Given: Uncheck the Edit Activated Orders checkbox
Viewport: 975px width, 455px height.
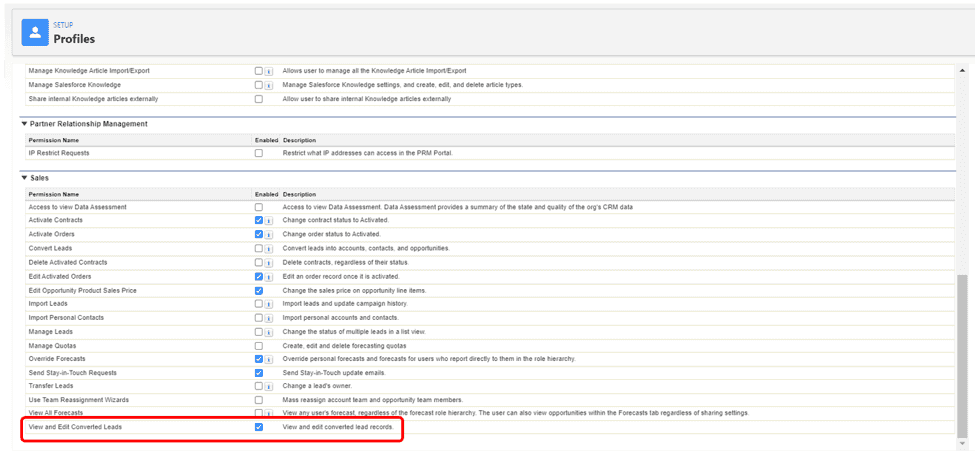Looking at the screenshot, I should (259, 276).
